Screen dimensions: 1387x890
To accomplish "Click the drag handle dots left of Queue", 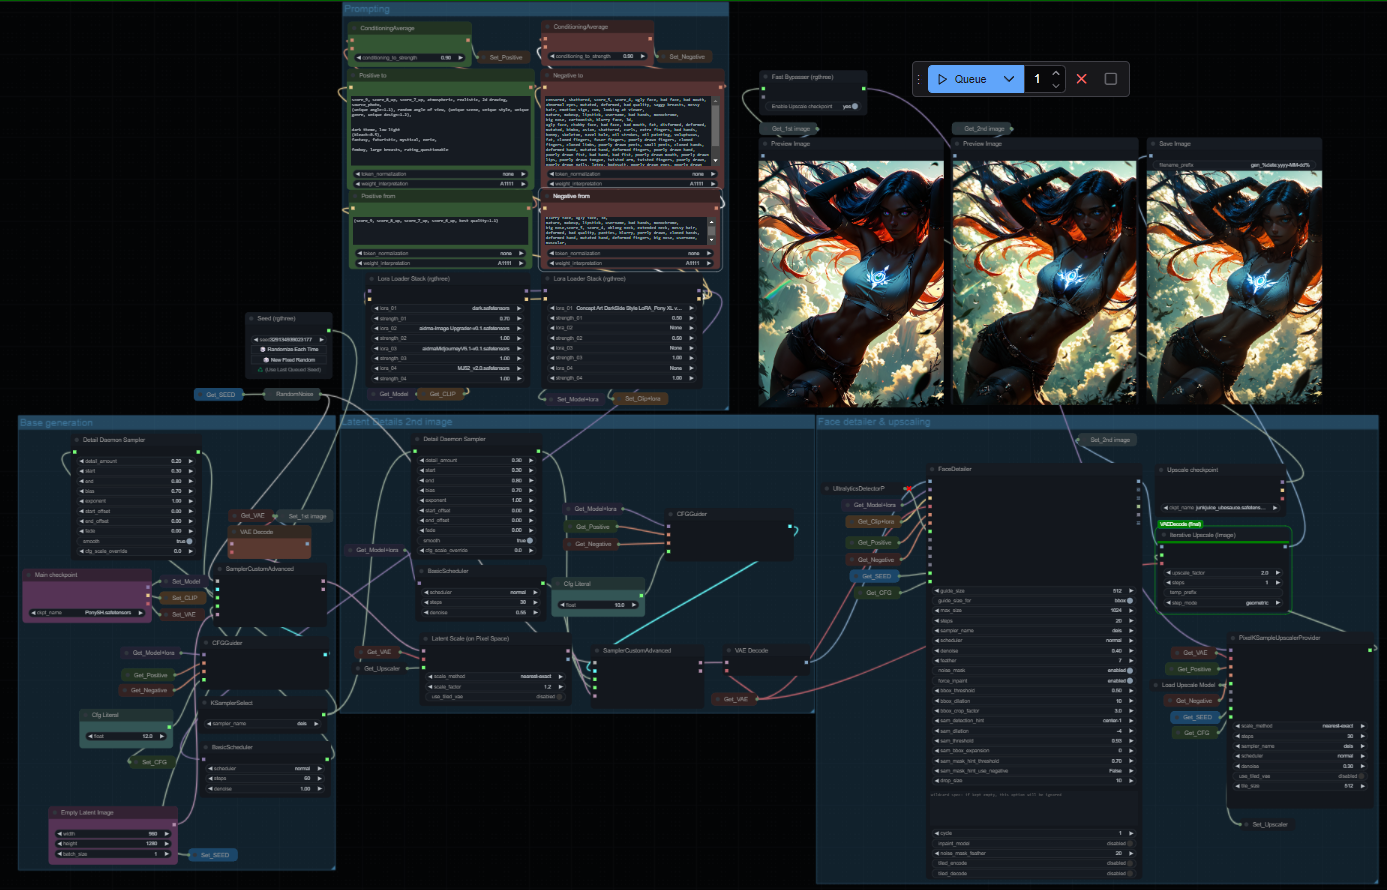I will (x=918, y=79).
